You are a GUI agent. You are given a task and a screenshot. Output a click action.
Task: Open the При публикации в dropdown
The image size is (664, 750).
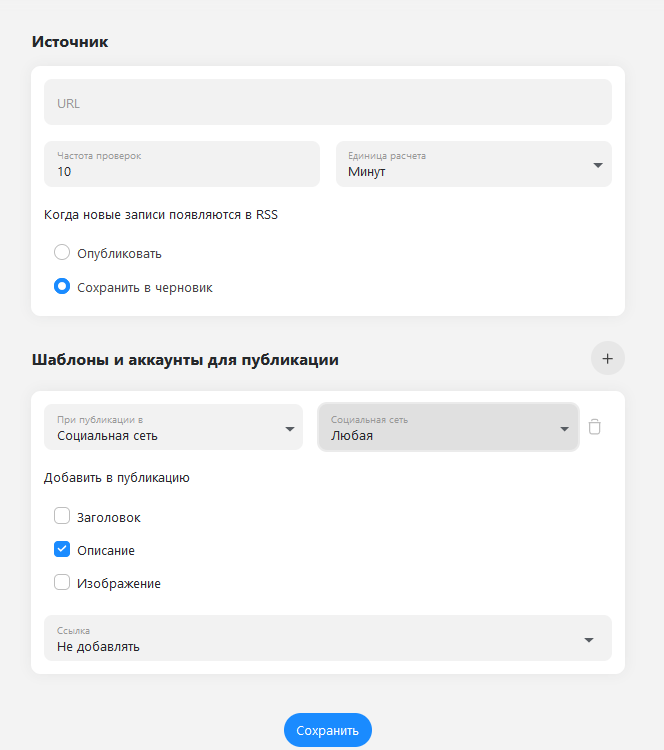point(173,427)
